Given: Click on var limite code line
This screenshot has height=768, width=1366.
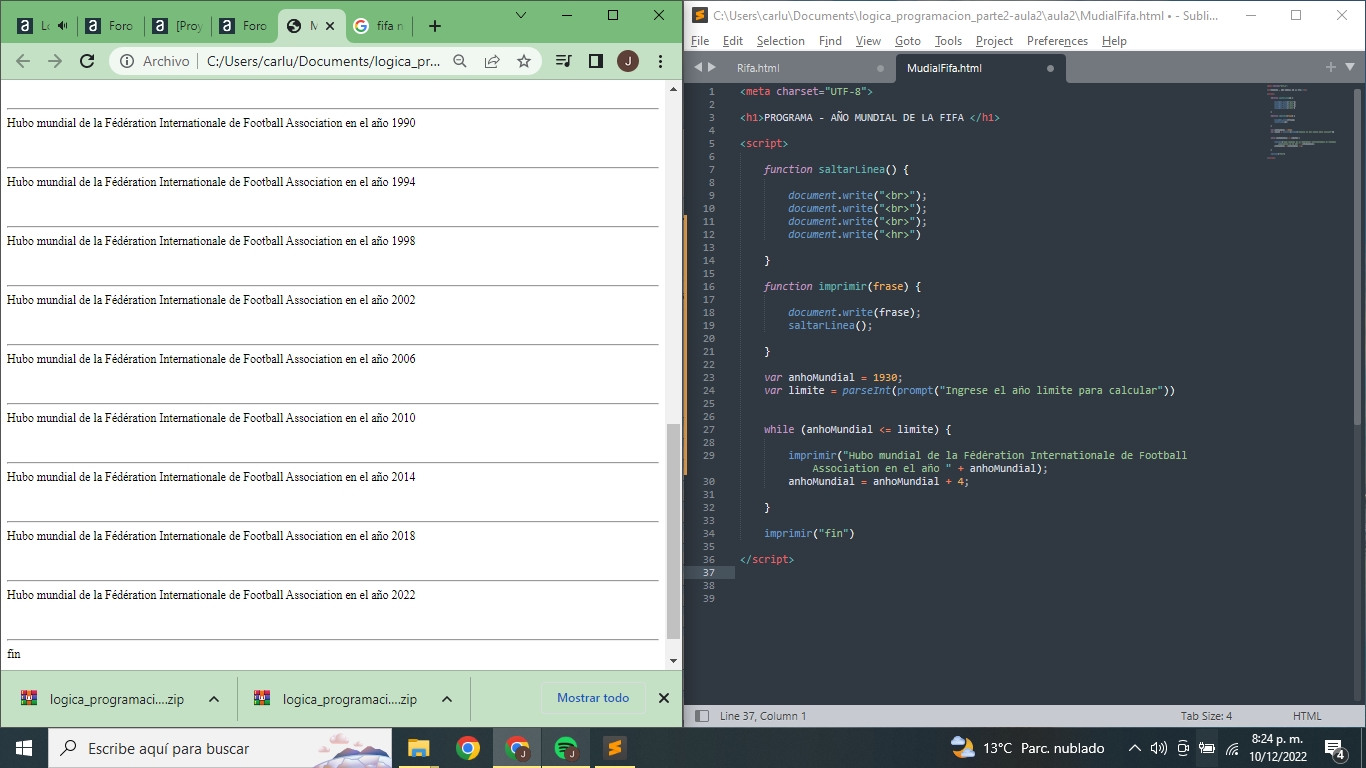Looking at the screenshot, I should 969,390.
